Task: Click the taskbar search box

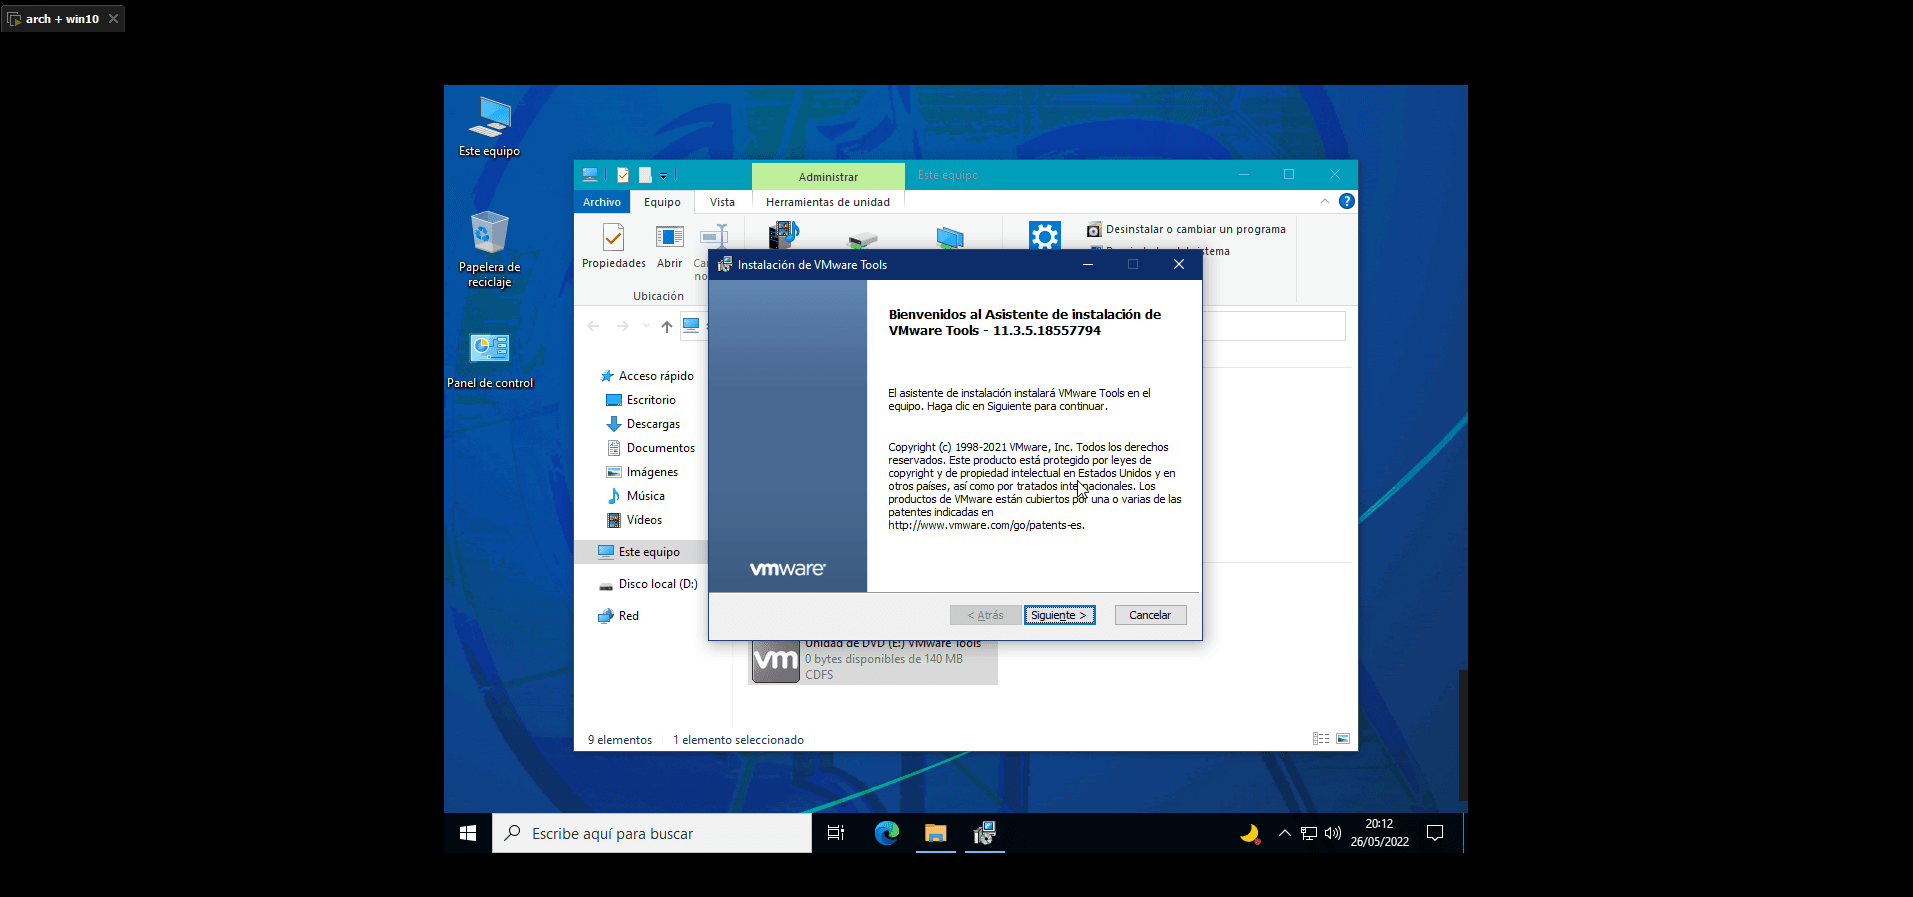Action: pos(652,833)
